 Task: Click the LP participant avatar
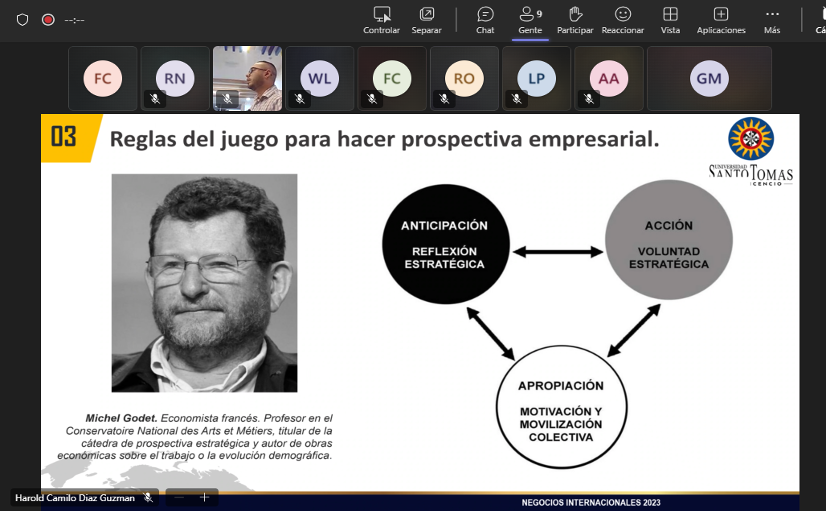click(x=536, y=78)
